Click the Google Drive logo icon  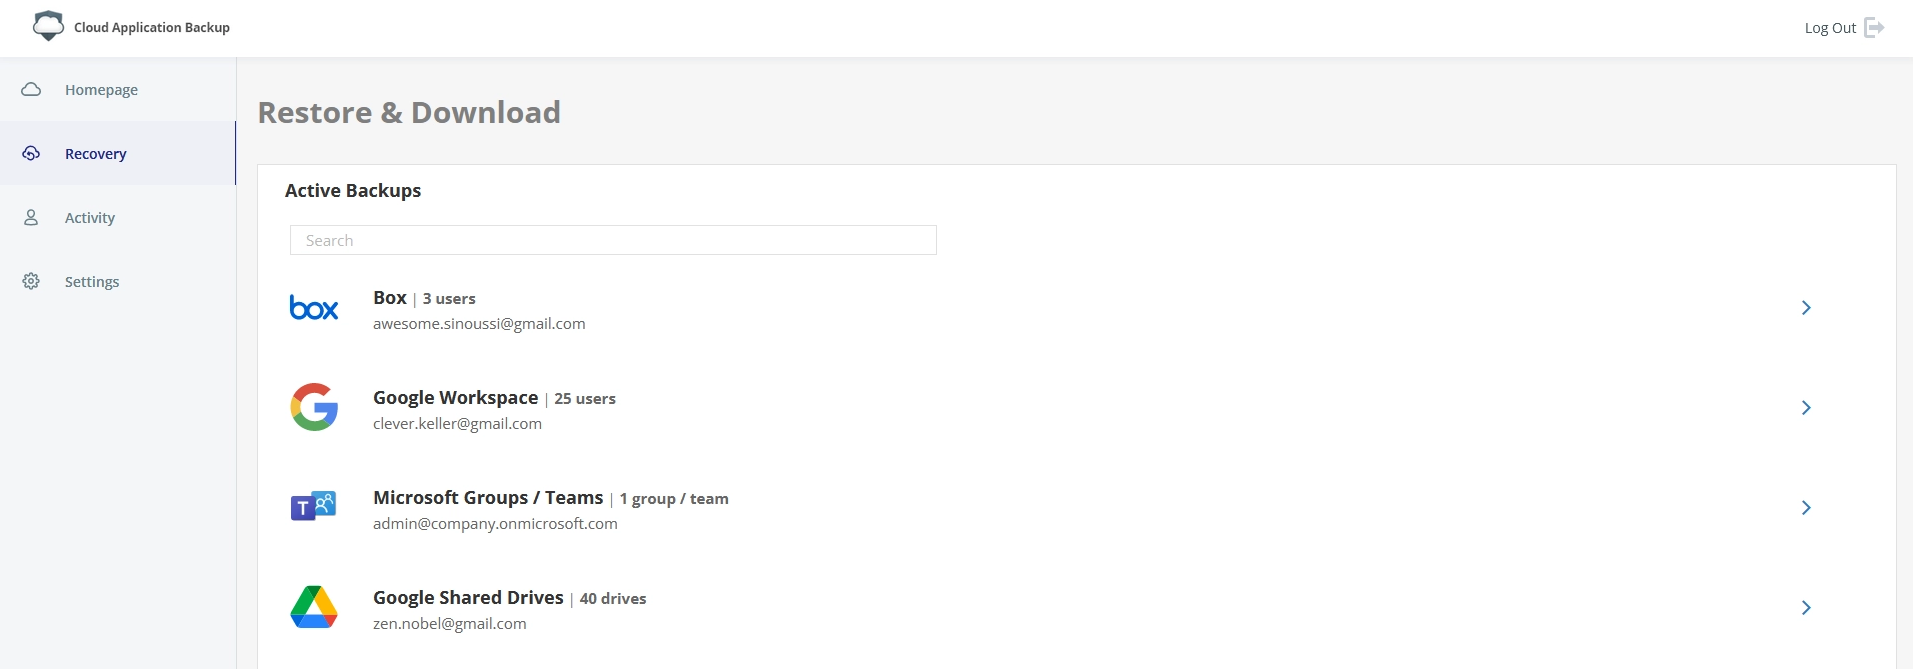314,607
